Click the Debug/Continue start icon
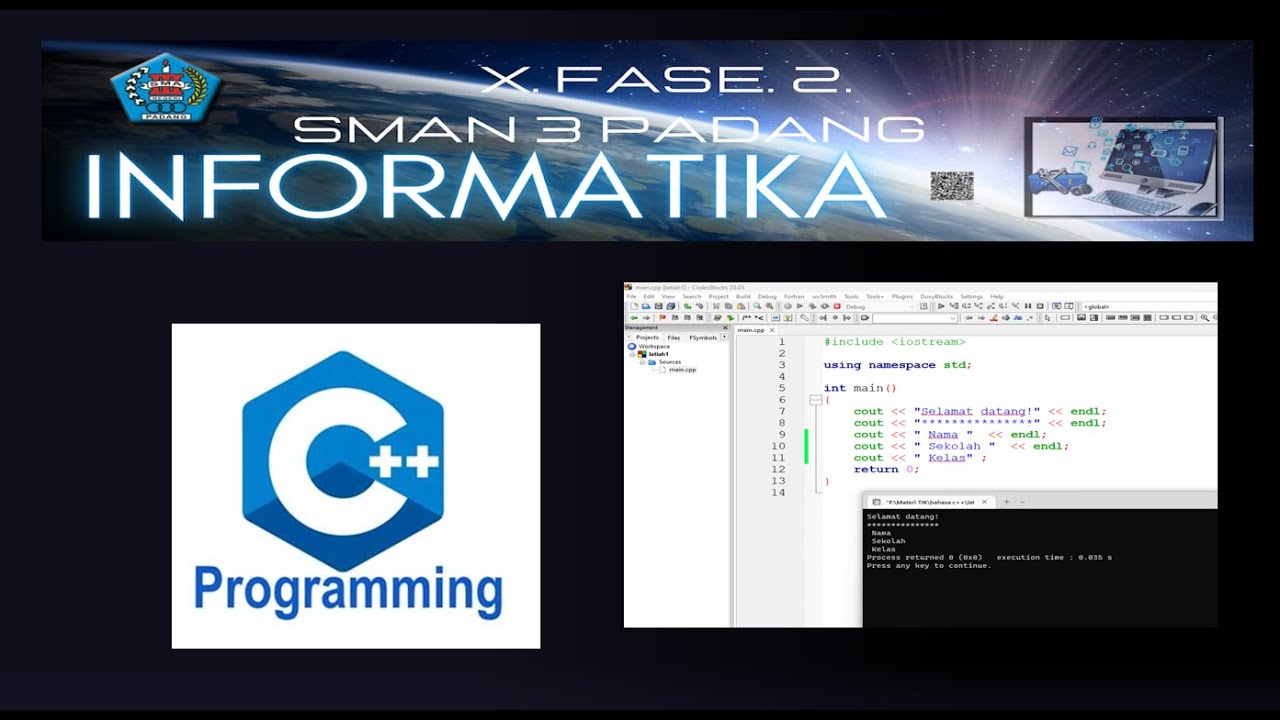 (x=941, y=306)
